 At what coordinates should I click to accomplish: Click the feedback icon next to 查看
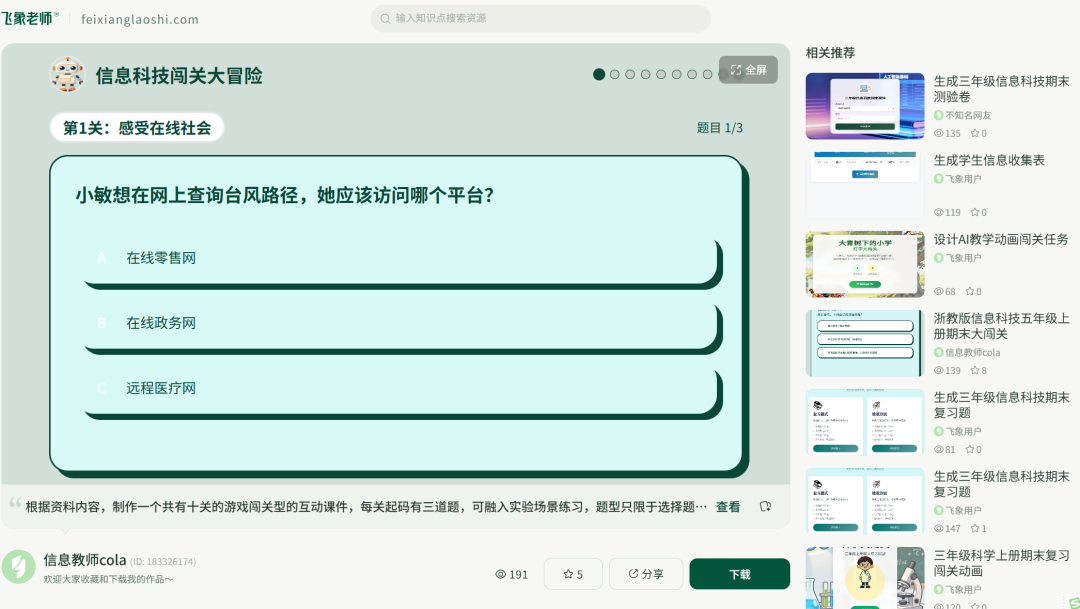(765, 506)
